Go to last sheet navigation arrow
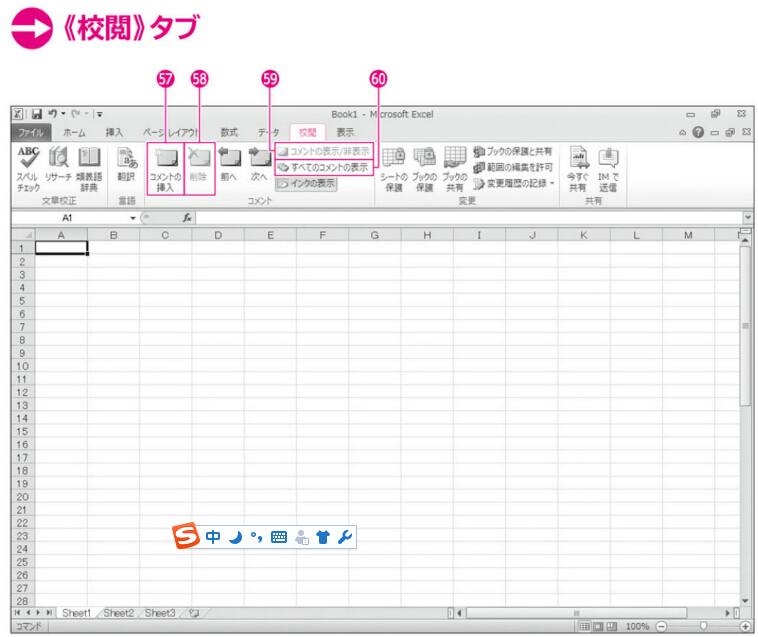 pyautogui.click(x=48, y=612)
